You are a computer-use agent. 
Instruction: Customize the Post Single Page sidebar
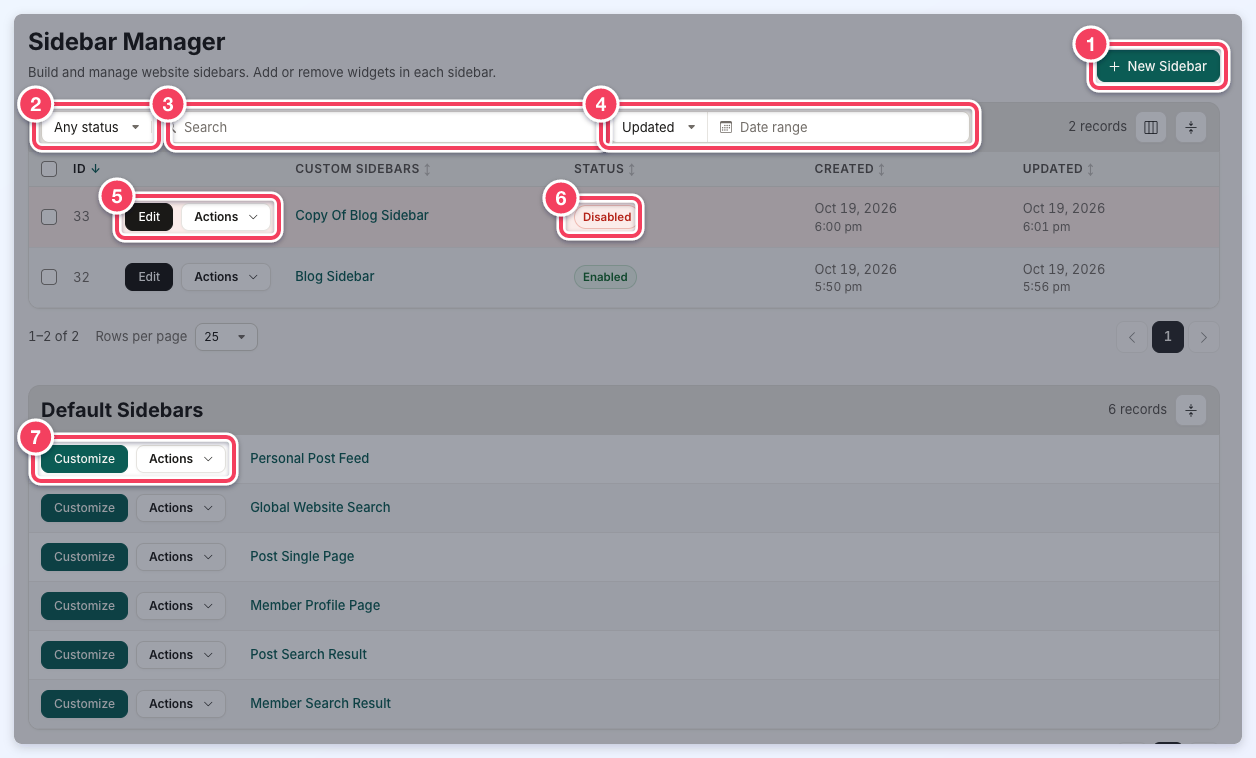tap(85, 557)
